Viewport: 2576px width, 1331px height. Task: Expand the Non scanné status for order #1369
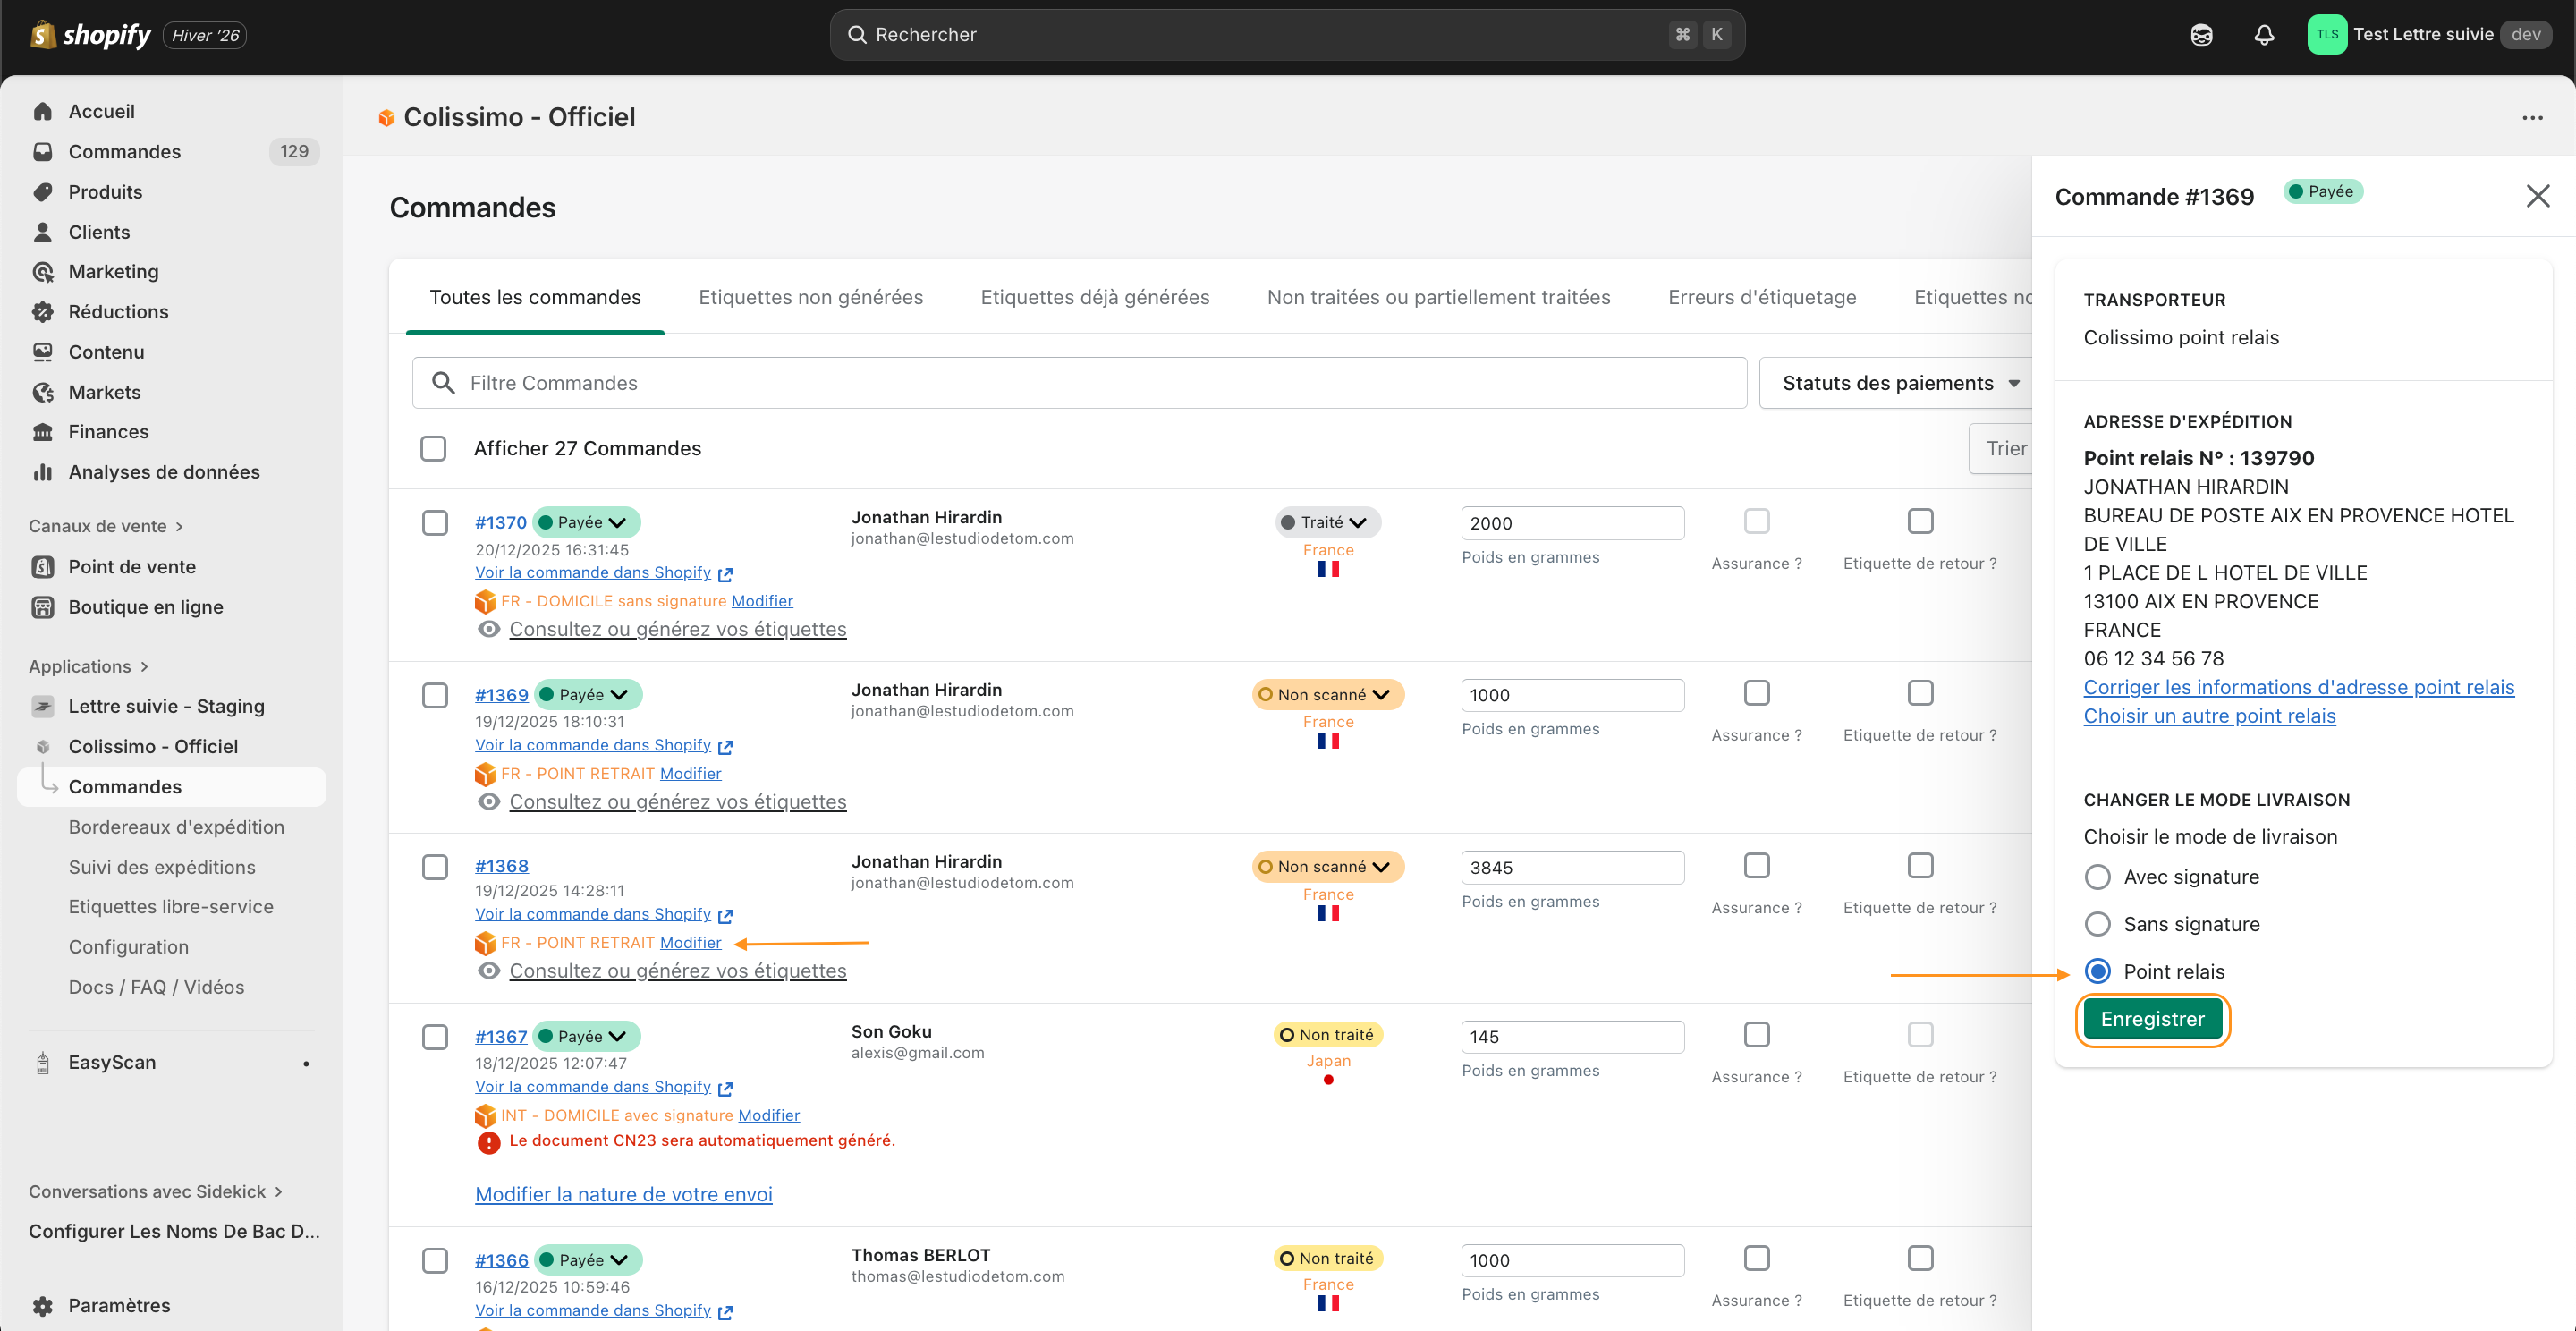(1327, 694)
